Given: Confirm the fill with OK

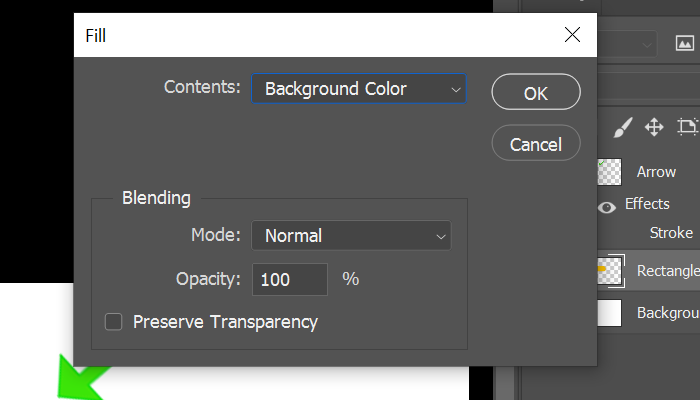Looking at the screenshot, I should click(536, 92).
